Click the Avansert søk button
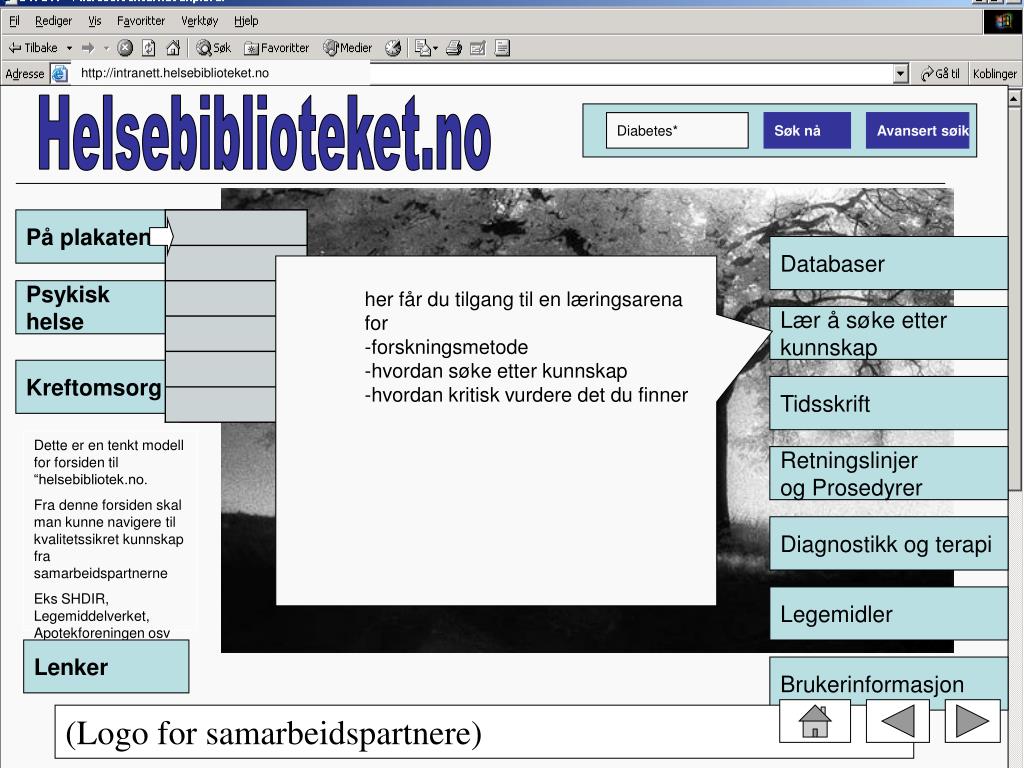 click(x=918, y=131)
